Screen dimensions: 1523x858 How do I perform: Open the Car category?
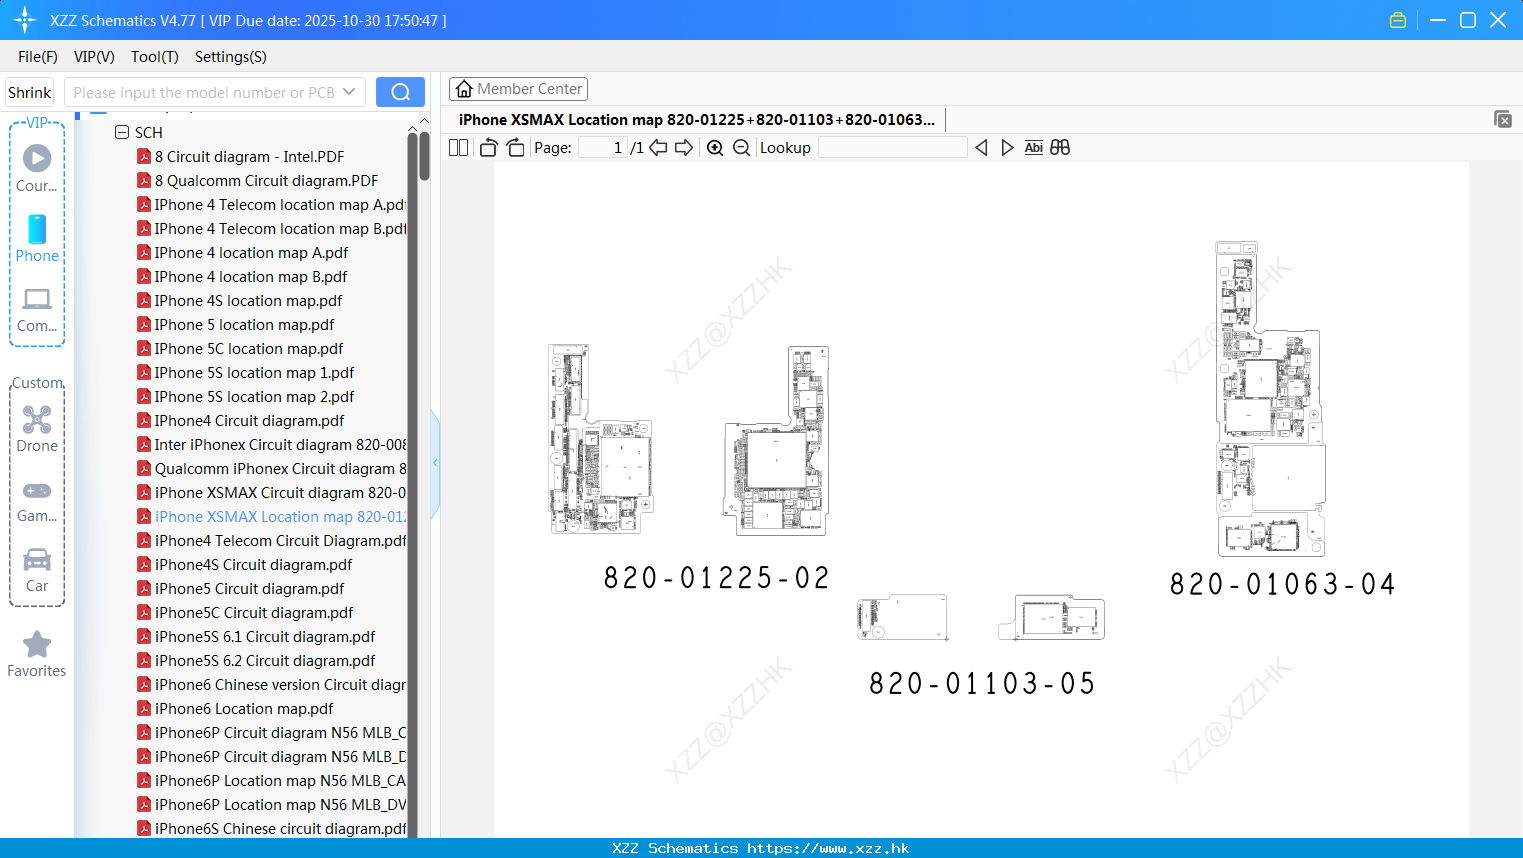(x=37, y=570)
